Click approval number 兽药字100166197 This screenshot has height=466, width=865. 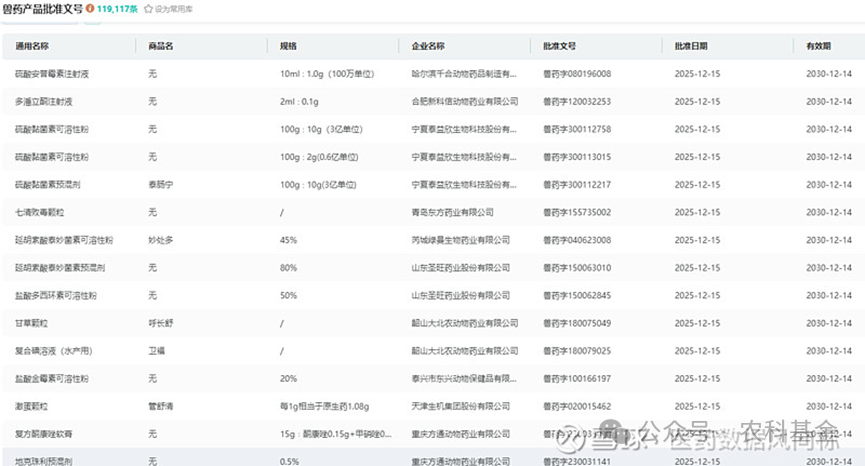[x=577, y=378]
